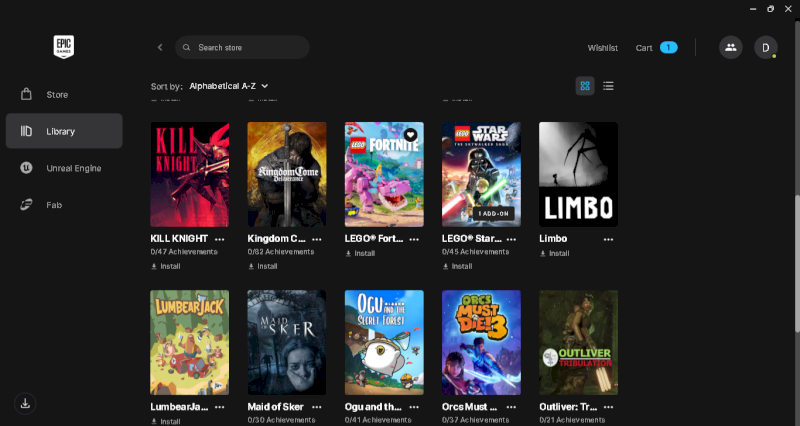Open the friends list icon

(731, 47)
